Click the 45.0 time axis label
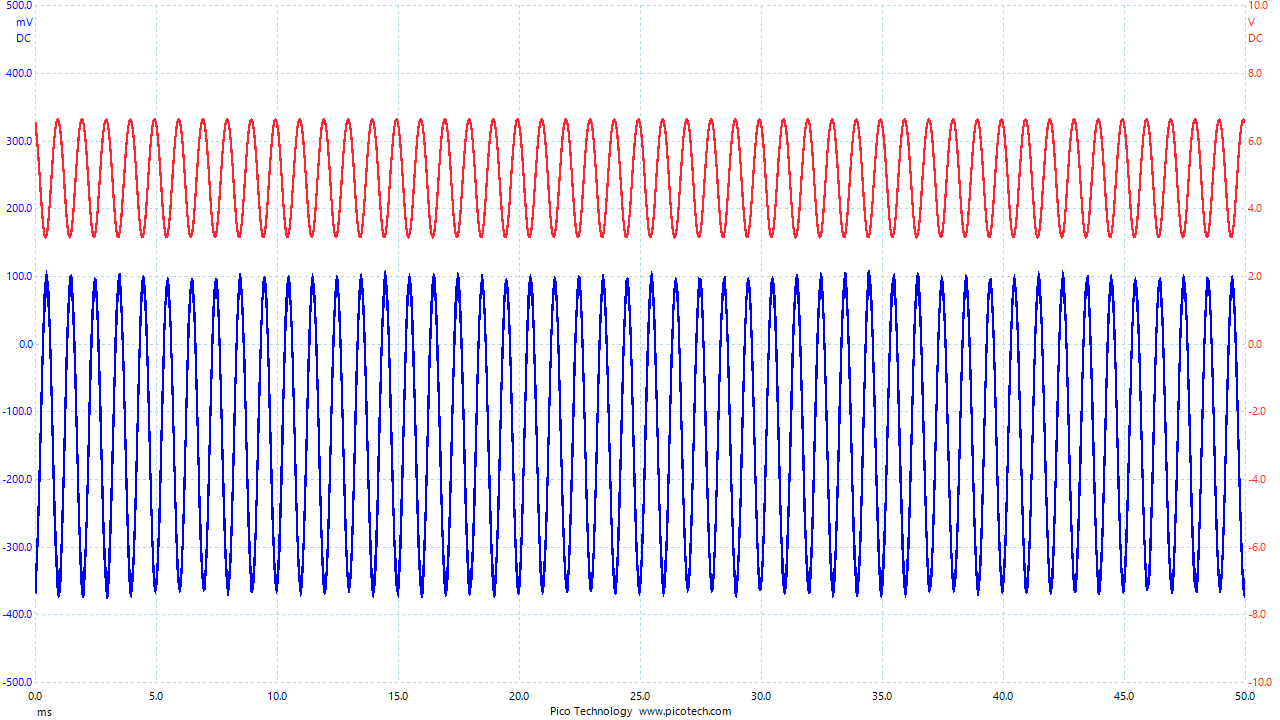This screenshot has height=720, width=1280. pyautogui.click(x=1124, y=696)
